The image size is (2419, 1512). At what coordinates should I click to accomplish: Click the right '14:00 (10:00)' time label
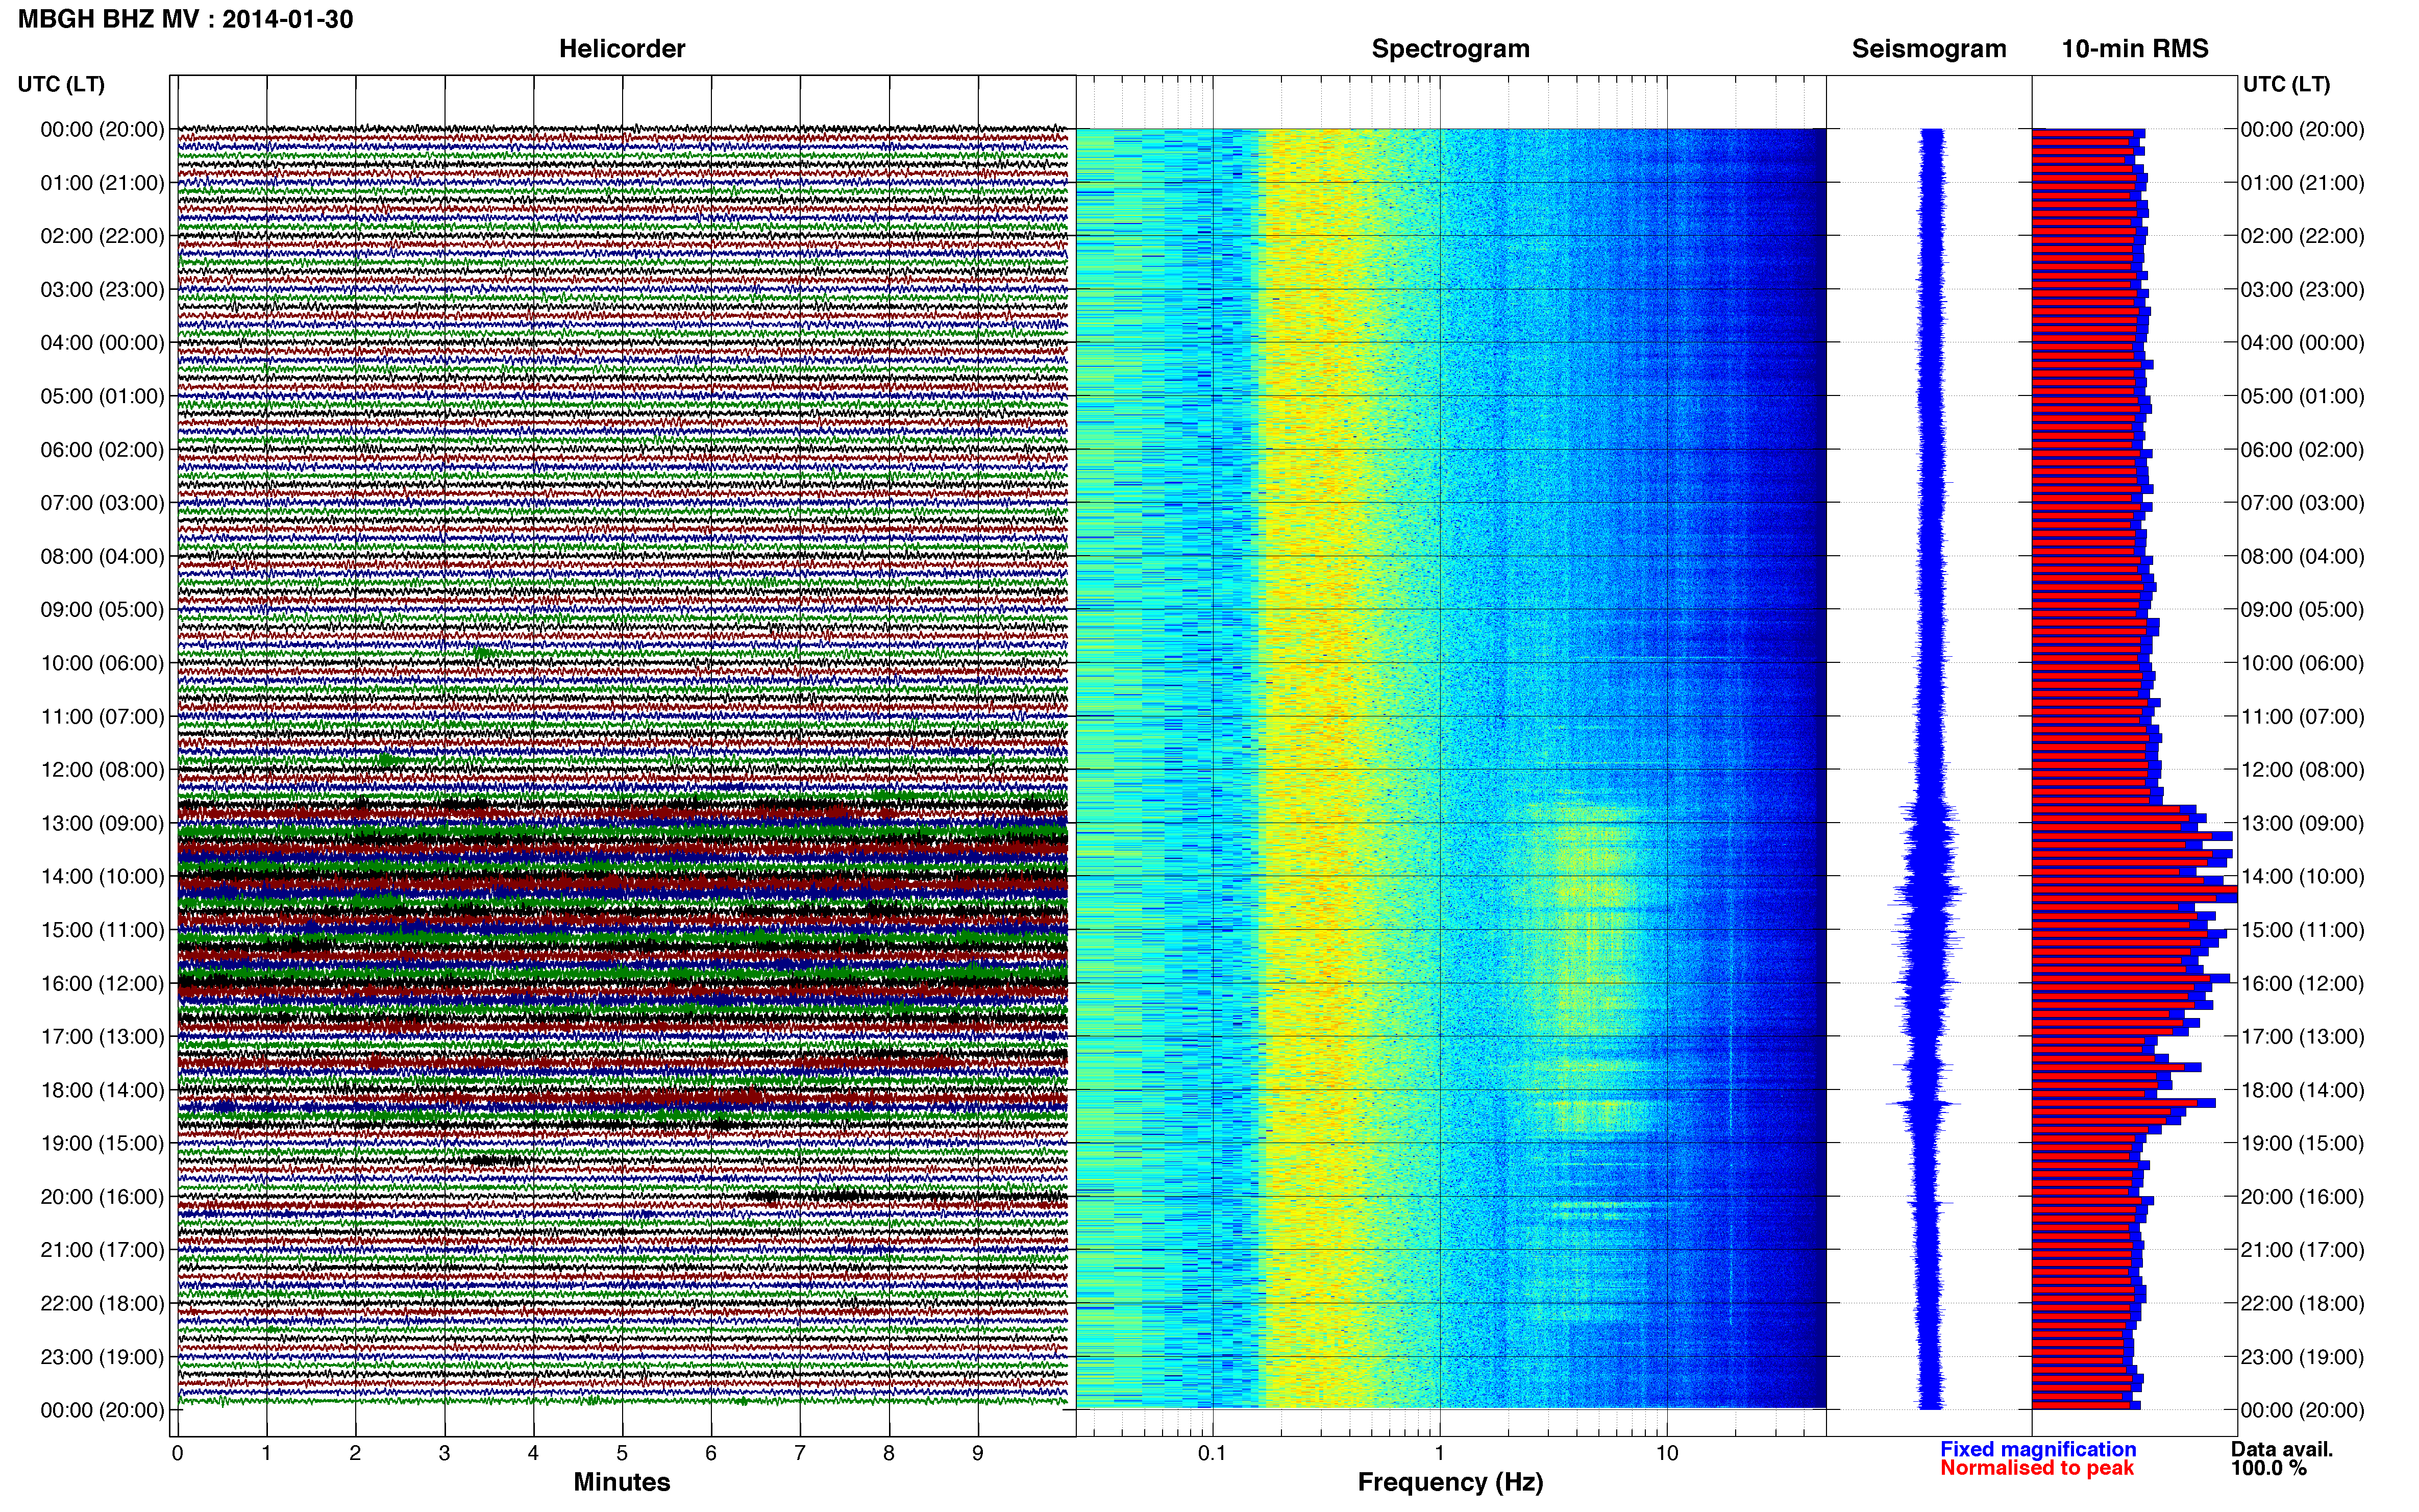pyautogui.click(x=2302, y=877)
